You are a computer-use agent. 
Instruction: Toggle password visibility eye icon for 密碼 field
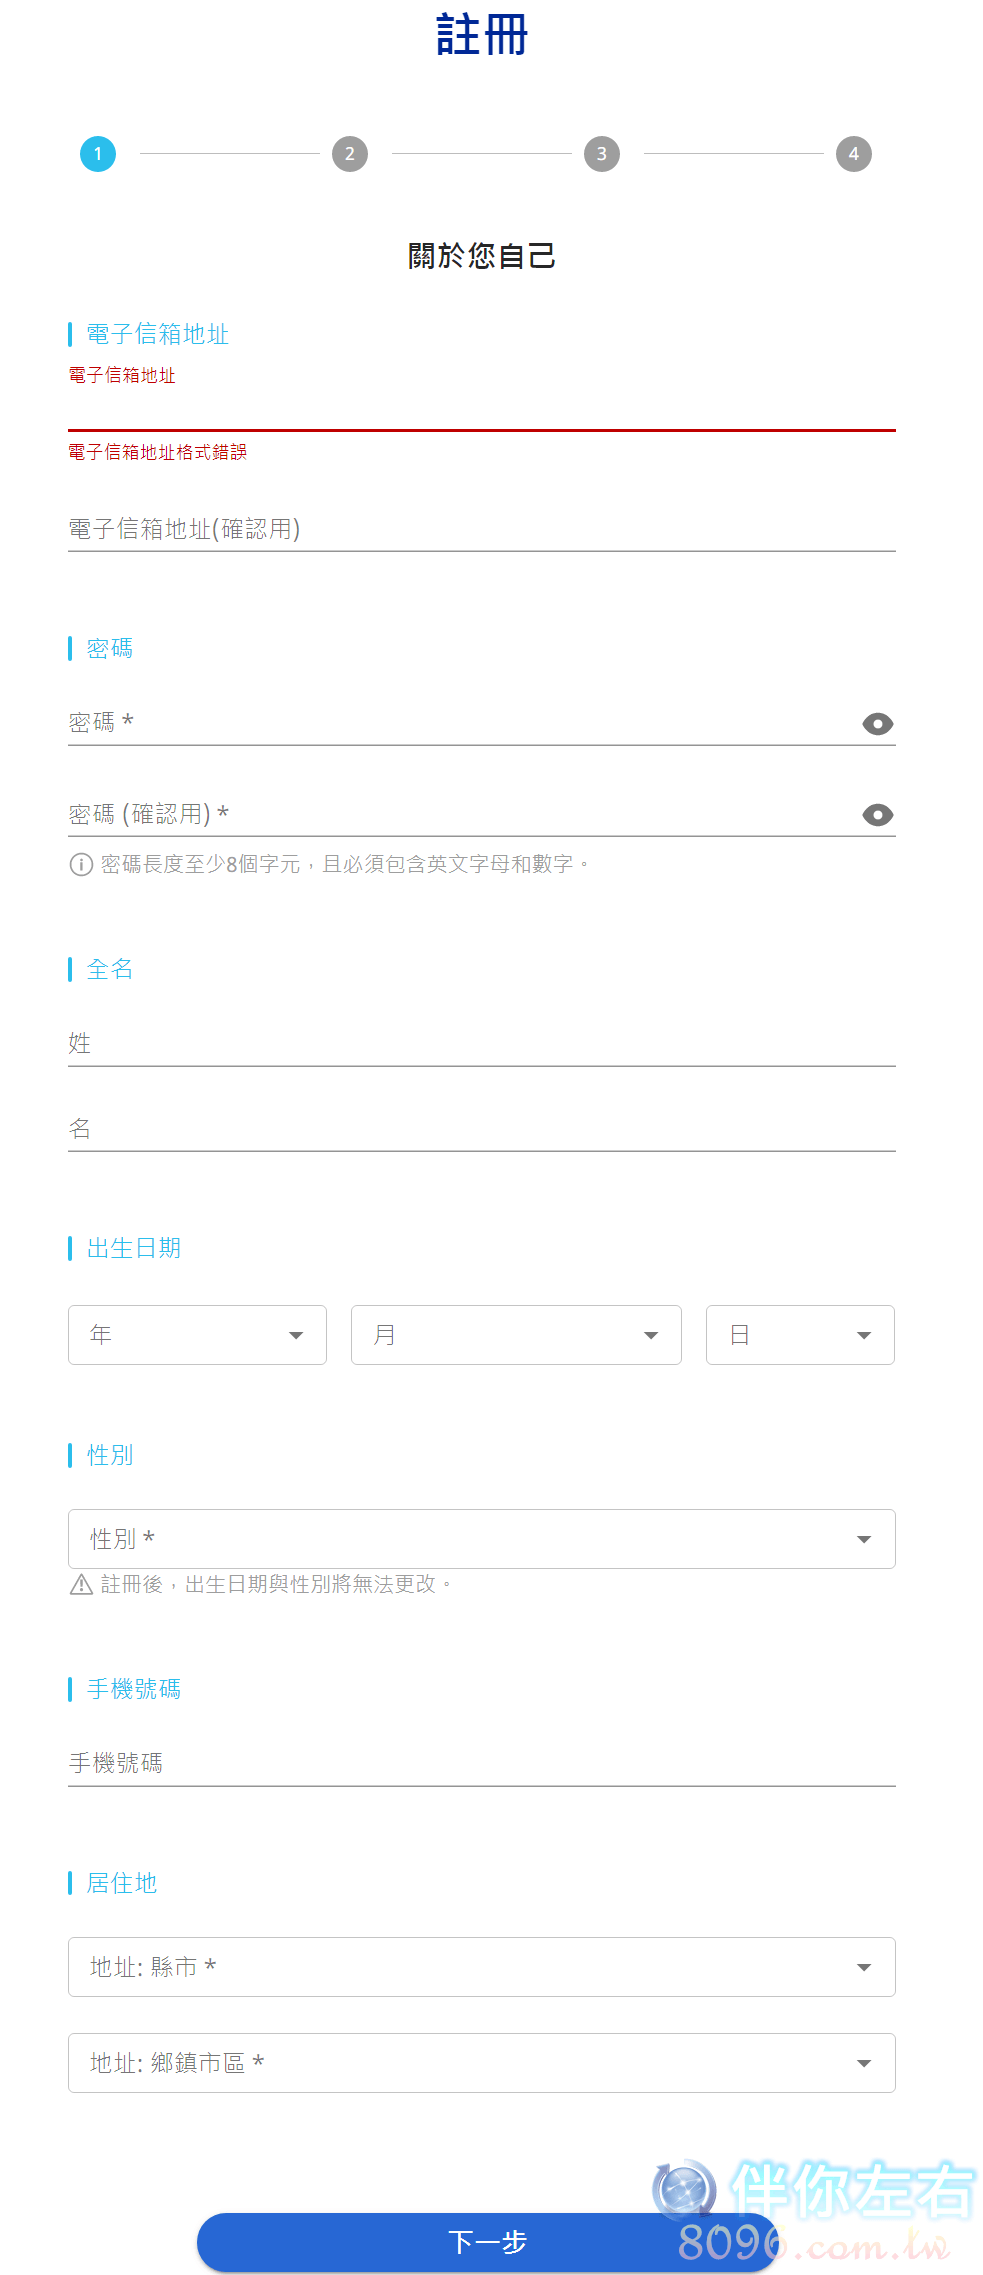877,723
